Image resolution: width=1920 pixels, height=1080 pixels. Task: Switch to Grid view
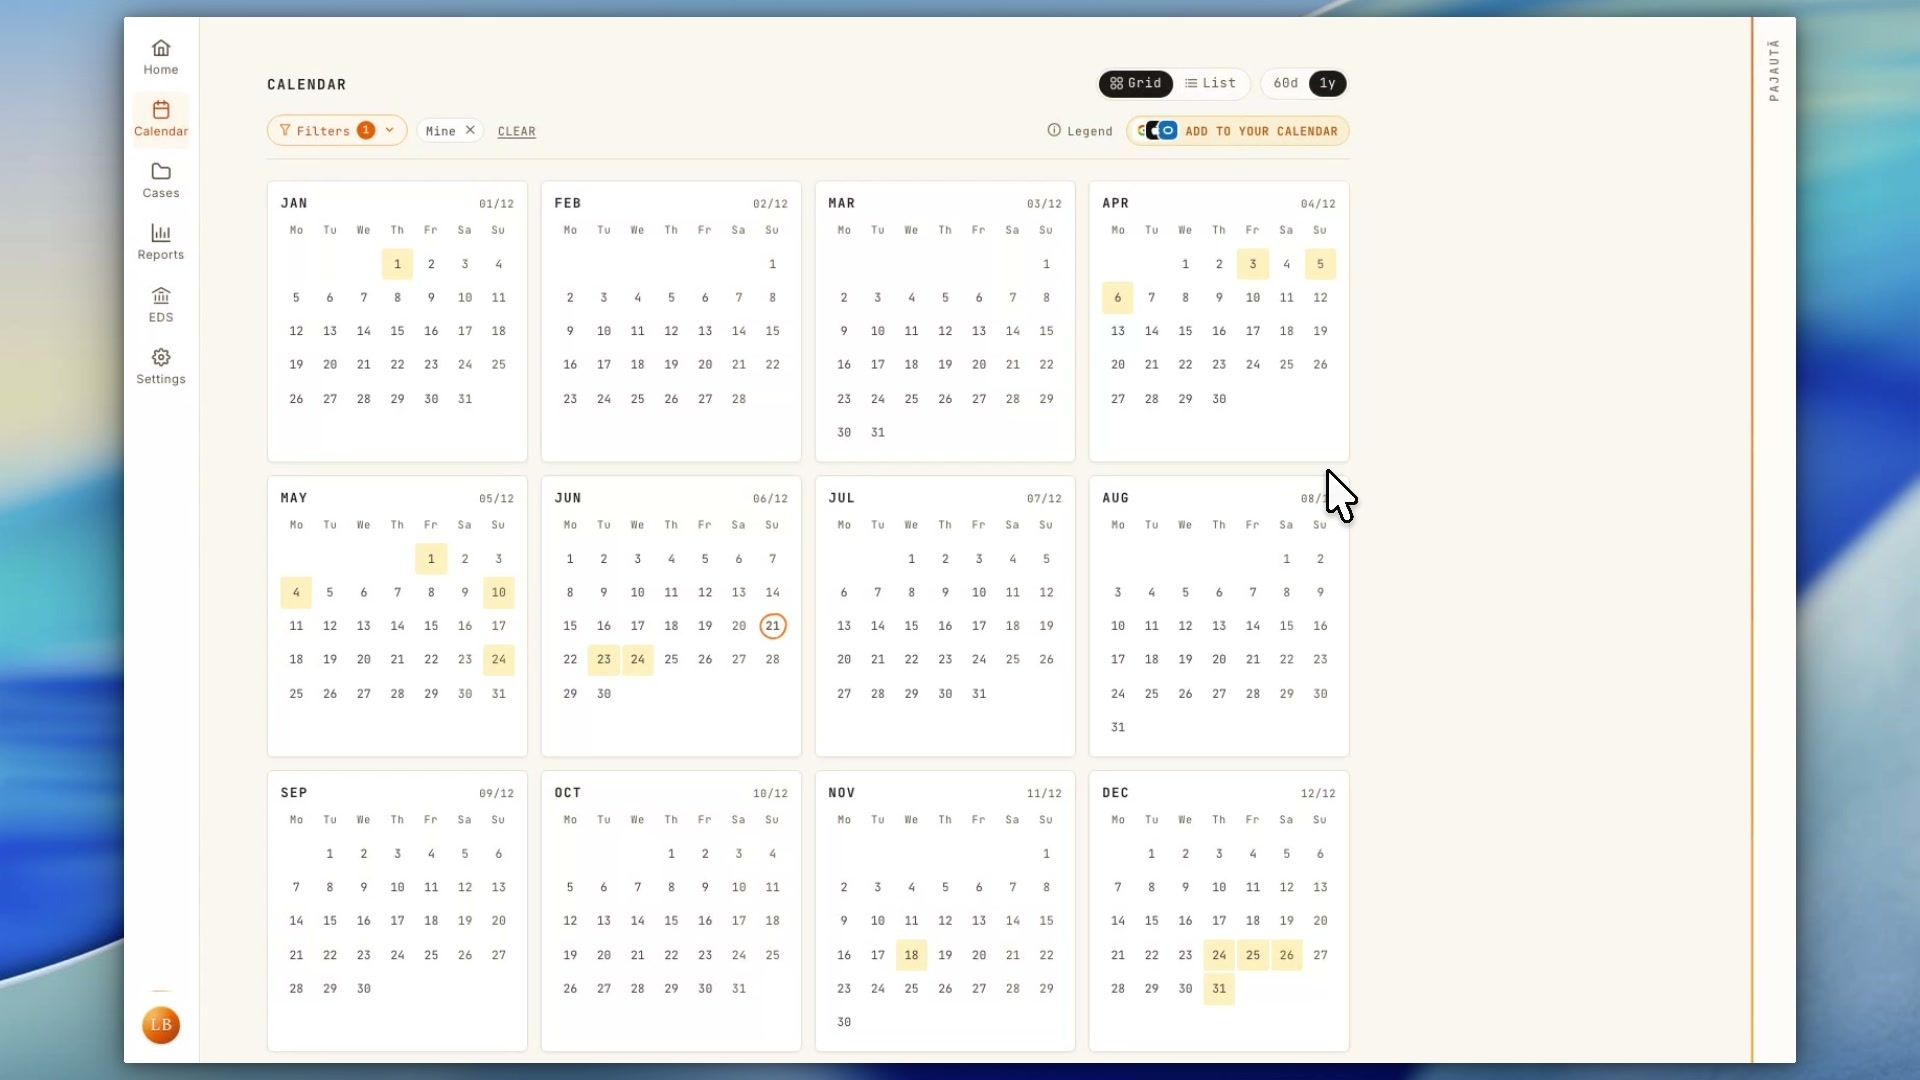pyautogui.click(x=1136, y=83)
